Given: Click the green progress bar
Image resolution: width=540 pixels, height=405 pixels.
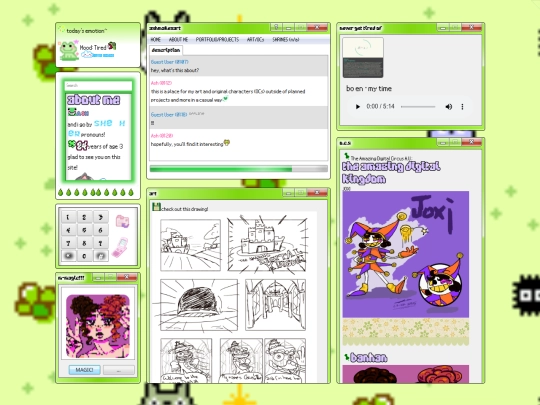Looking at the screenshot, I should click(239, 169).
